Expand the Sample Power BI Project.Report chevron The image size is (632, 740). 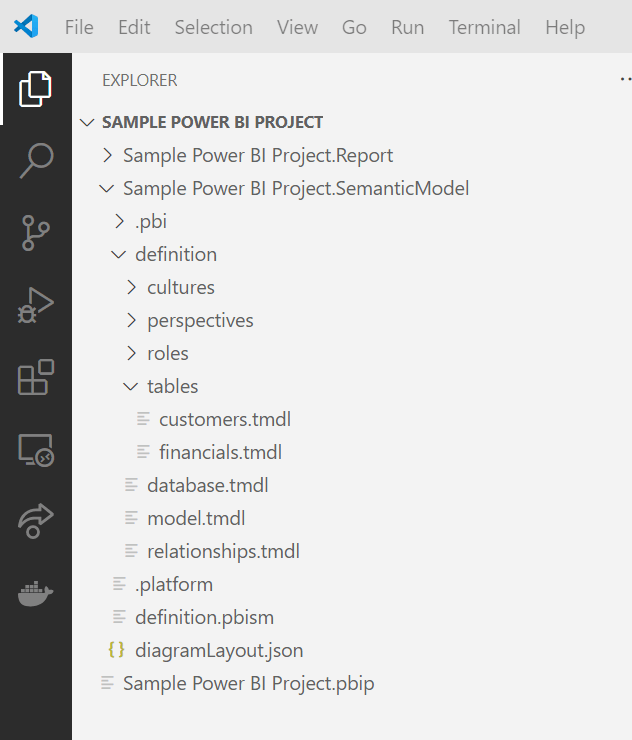click(108, 155)
